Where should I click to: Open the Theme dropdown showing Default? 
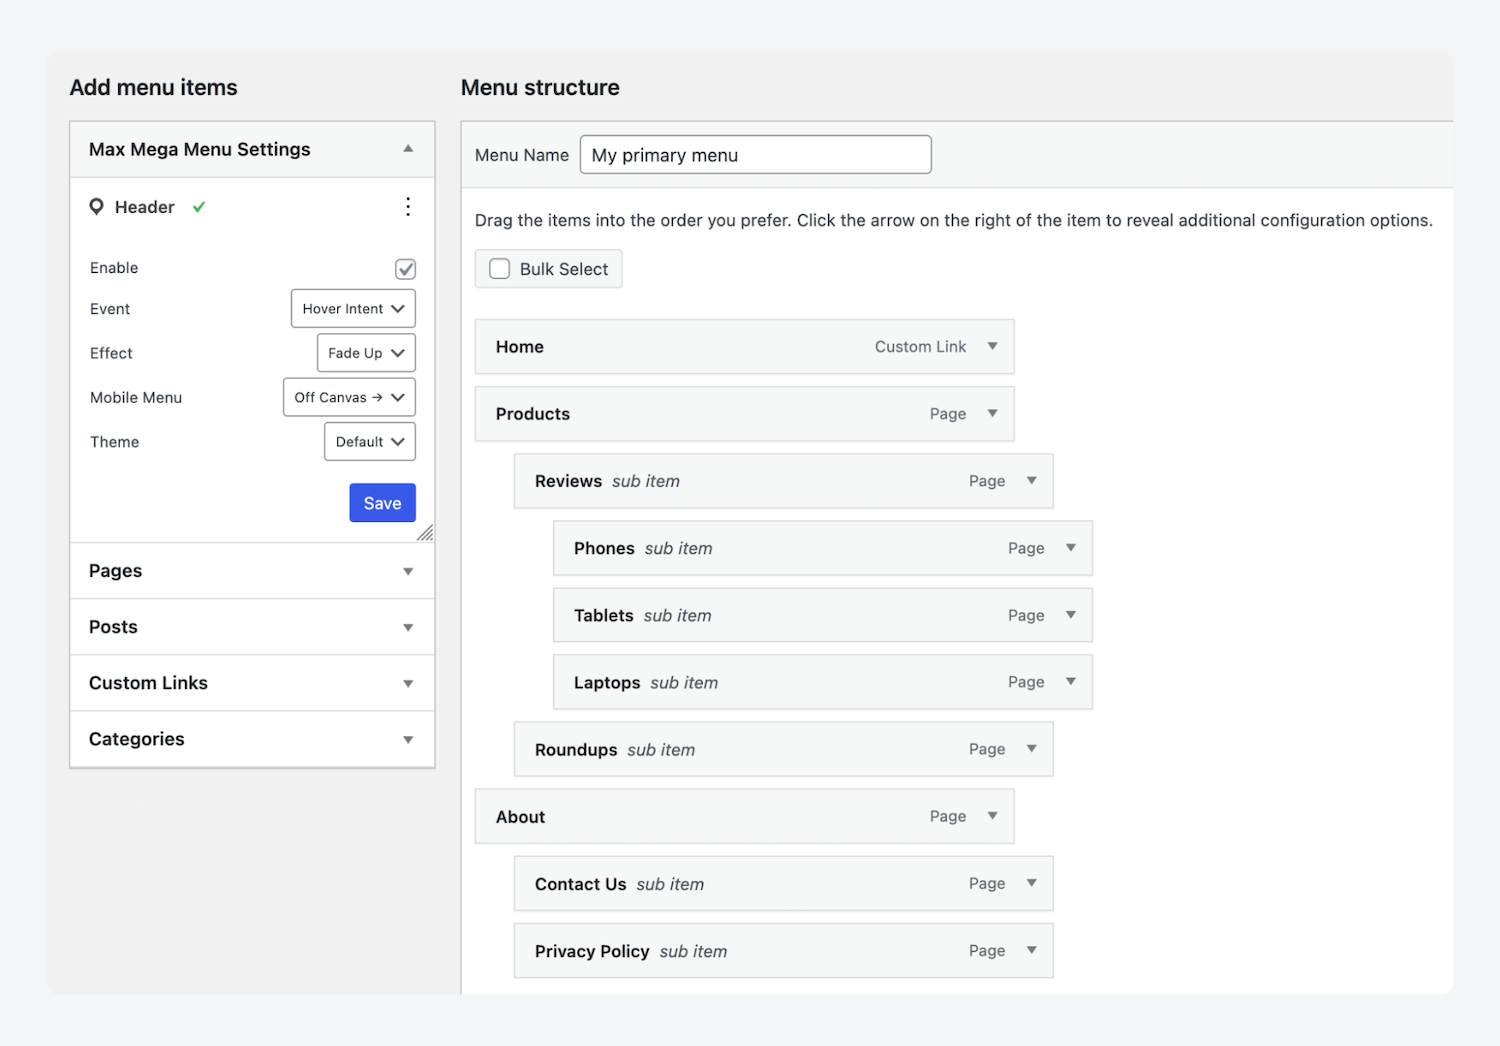tap(369, 441)
